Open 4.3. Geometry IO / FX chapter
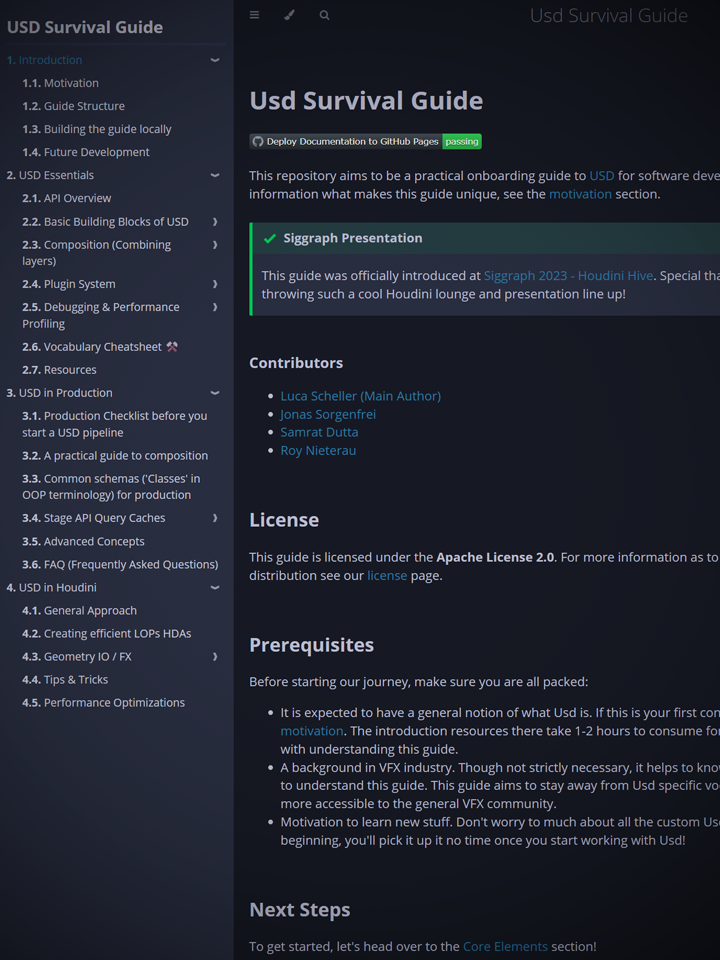 click(77, 657)
